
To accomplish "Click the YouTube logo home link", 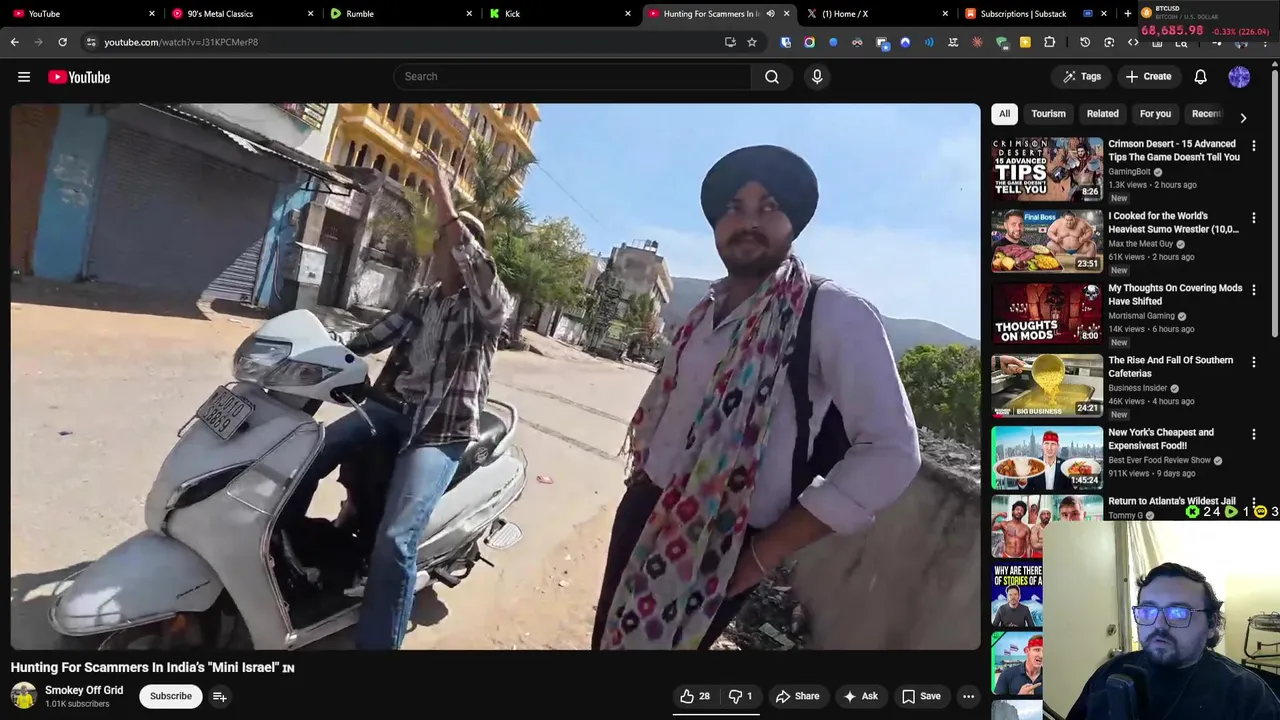I will coord(79,77).
